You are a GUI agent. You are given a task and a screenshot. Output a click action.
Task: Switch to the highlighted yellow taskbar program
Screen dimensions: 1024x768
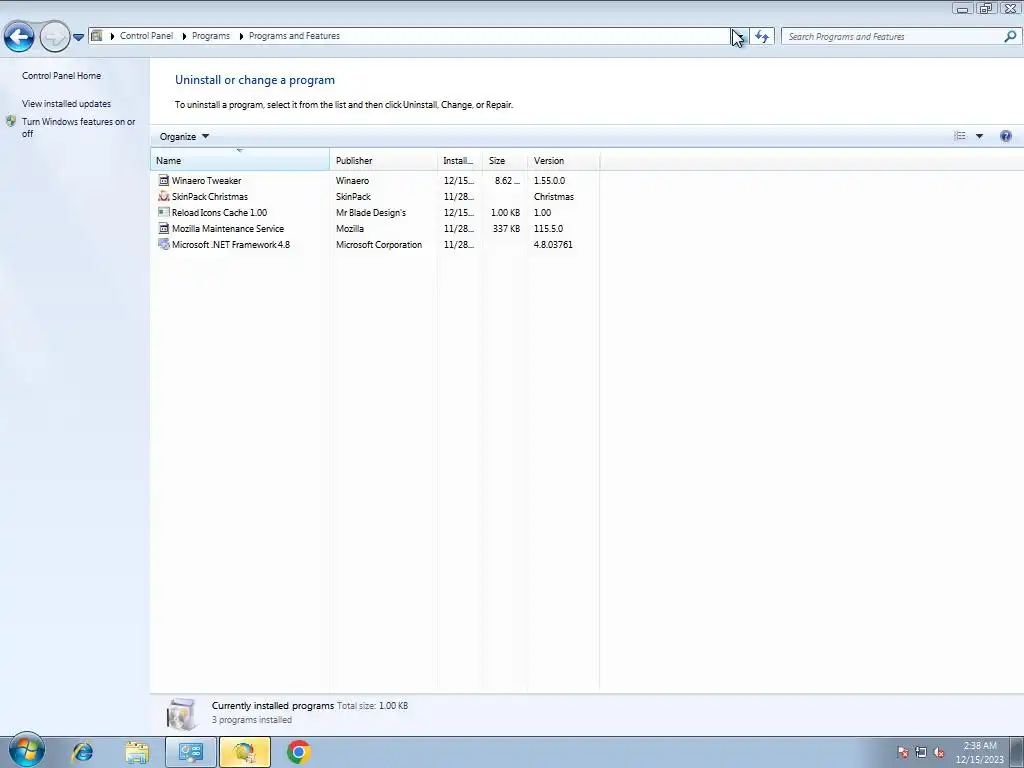pos(245,752)
